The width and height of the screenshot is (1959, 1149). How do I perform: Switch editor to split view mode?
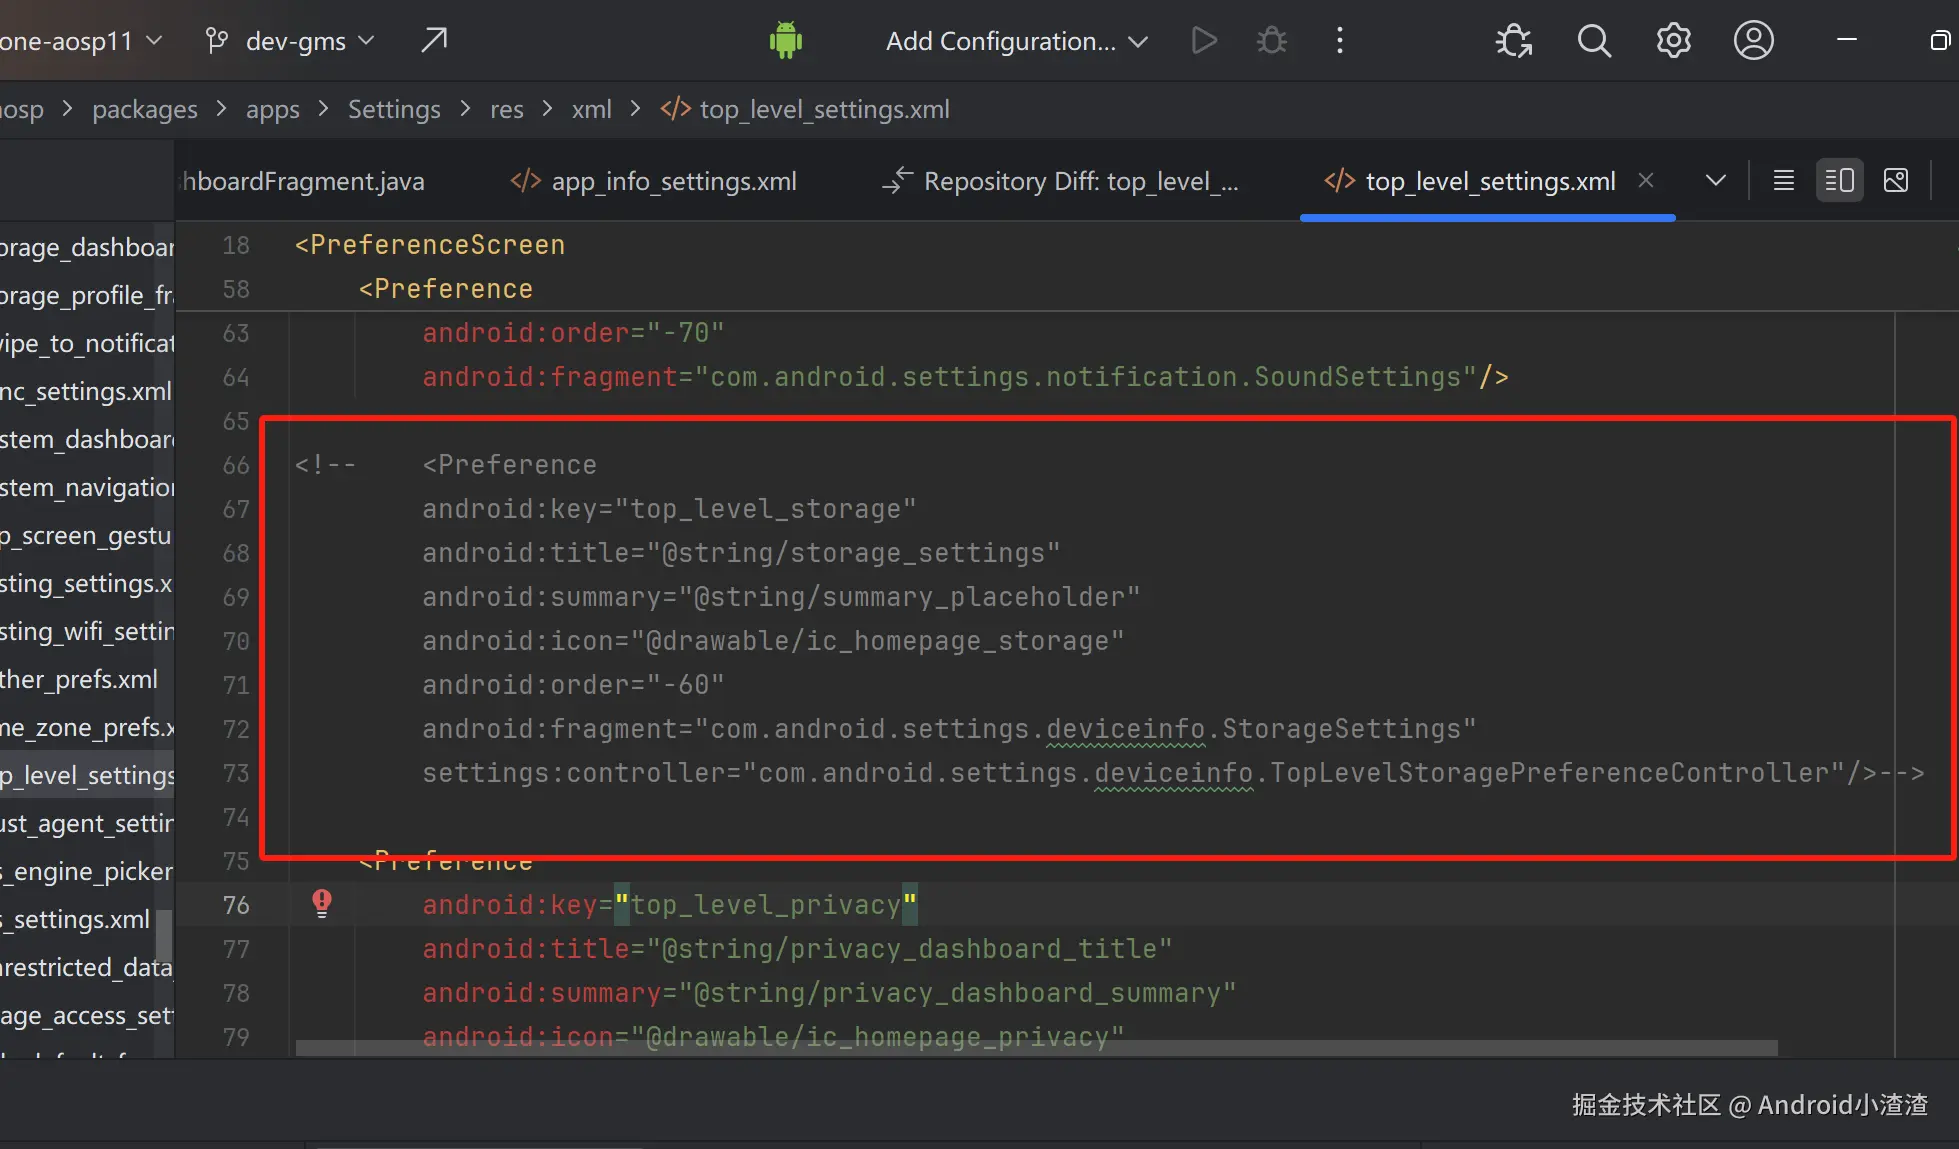point(1839,181)
